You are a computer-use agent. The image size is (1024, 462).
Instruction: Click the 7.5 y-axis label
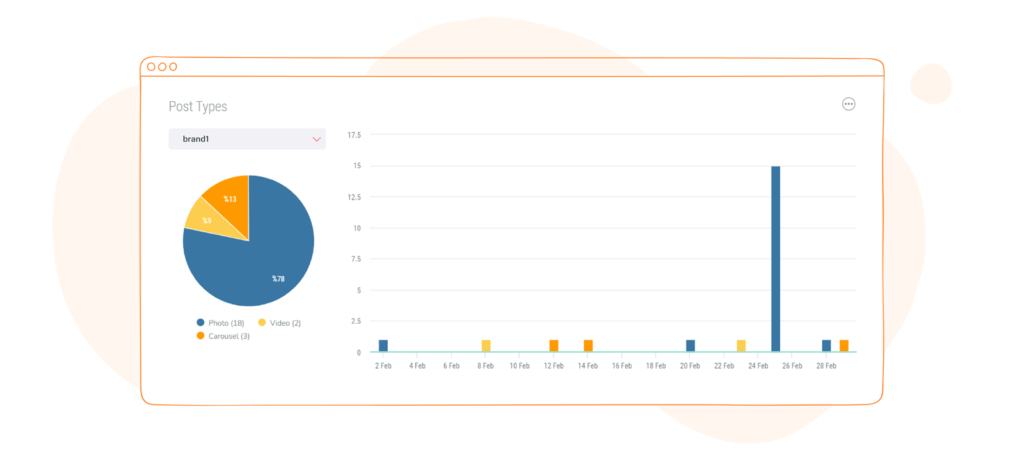[355, 259]
